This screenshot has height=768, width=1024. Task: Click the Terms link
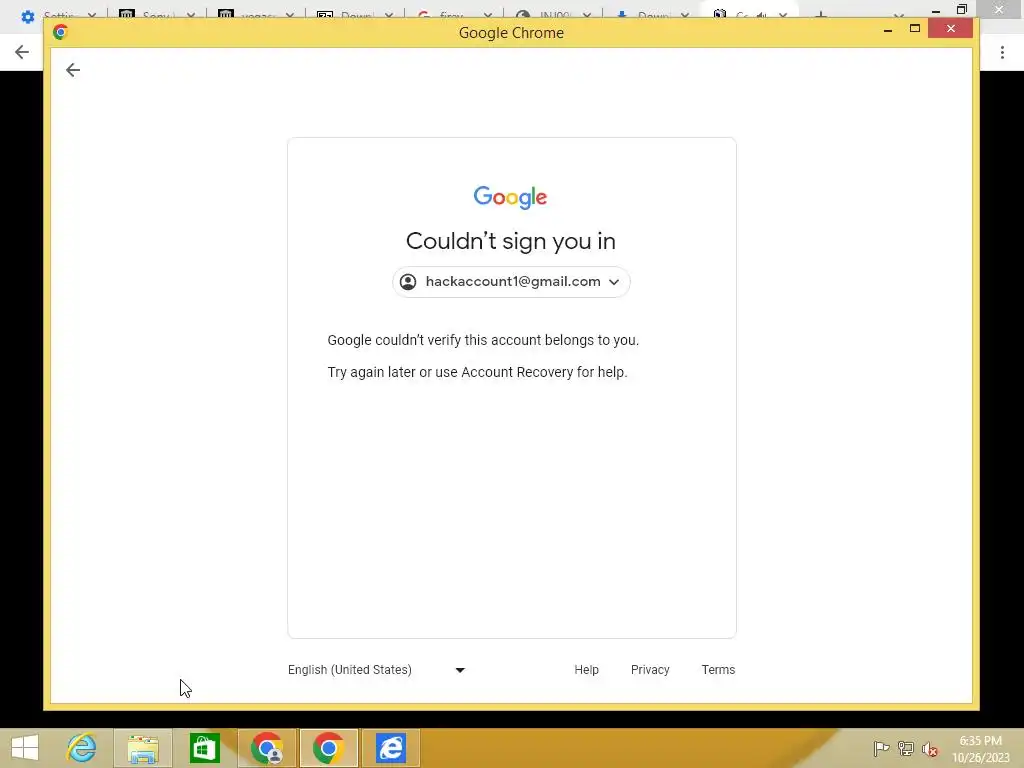tap(718, 669)
